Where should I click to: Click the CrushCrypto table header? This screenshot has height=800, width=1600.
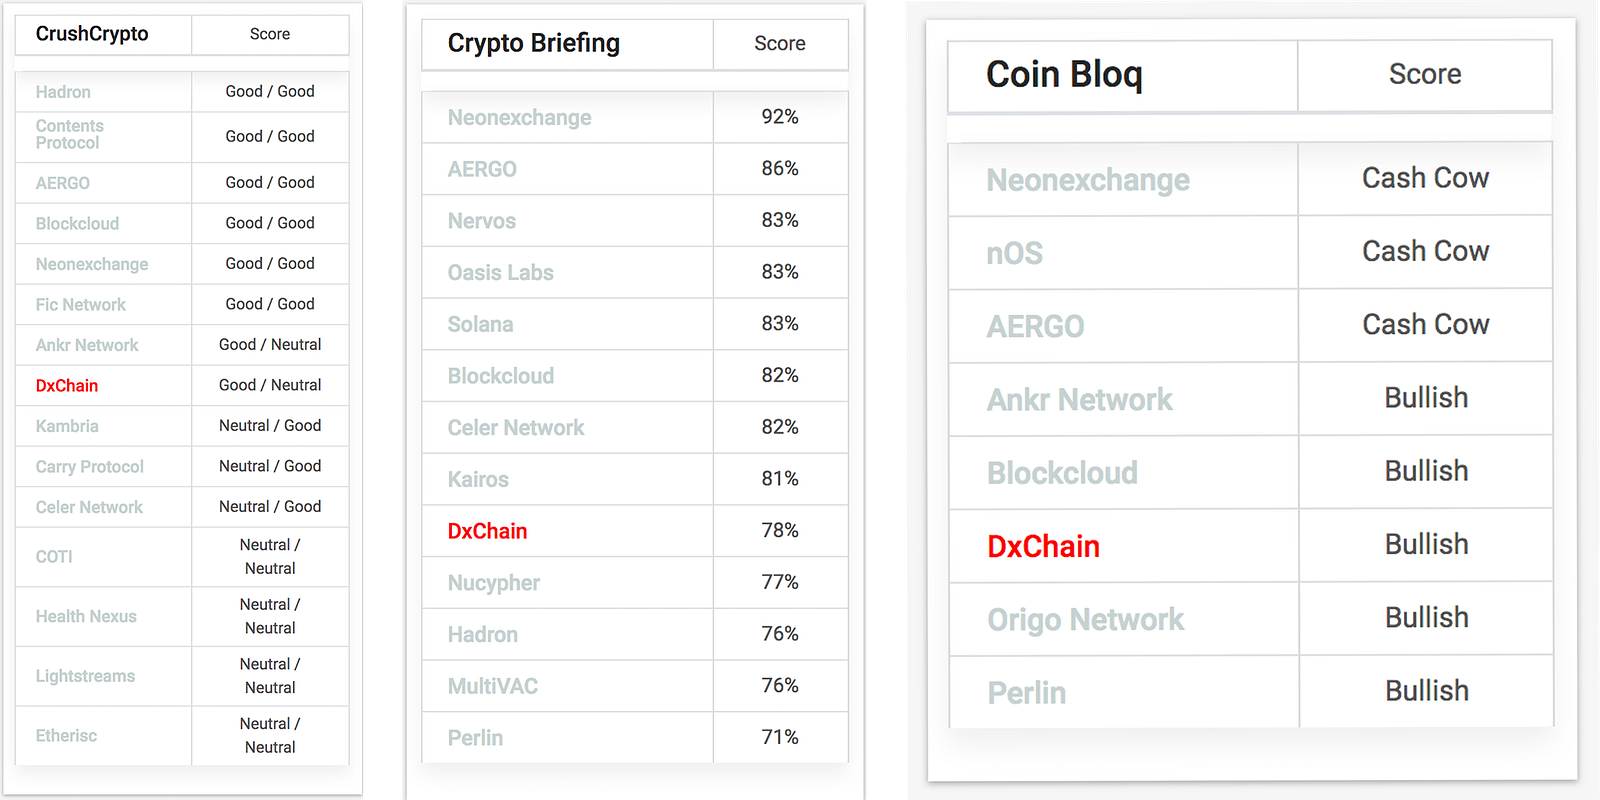click(x=92, y=34)
